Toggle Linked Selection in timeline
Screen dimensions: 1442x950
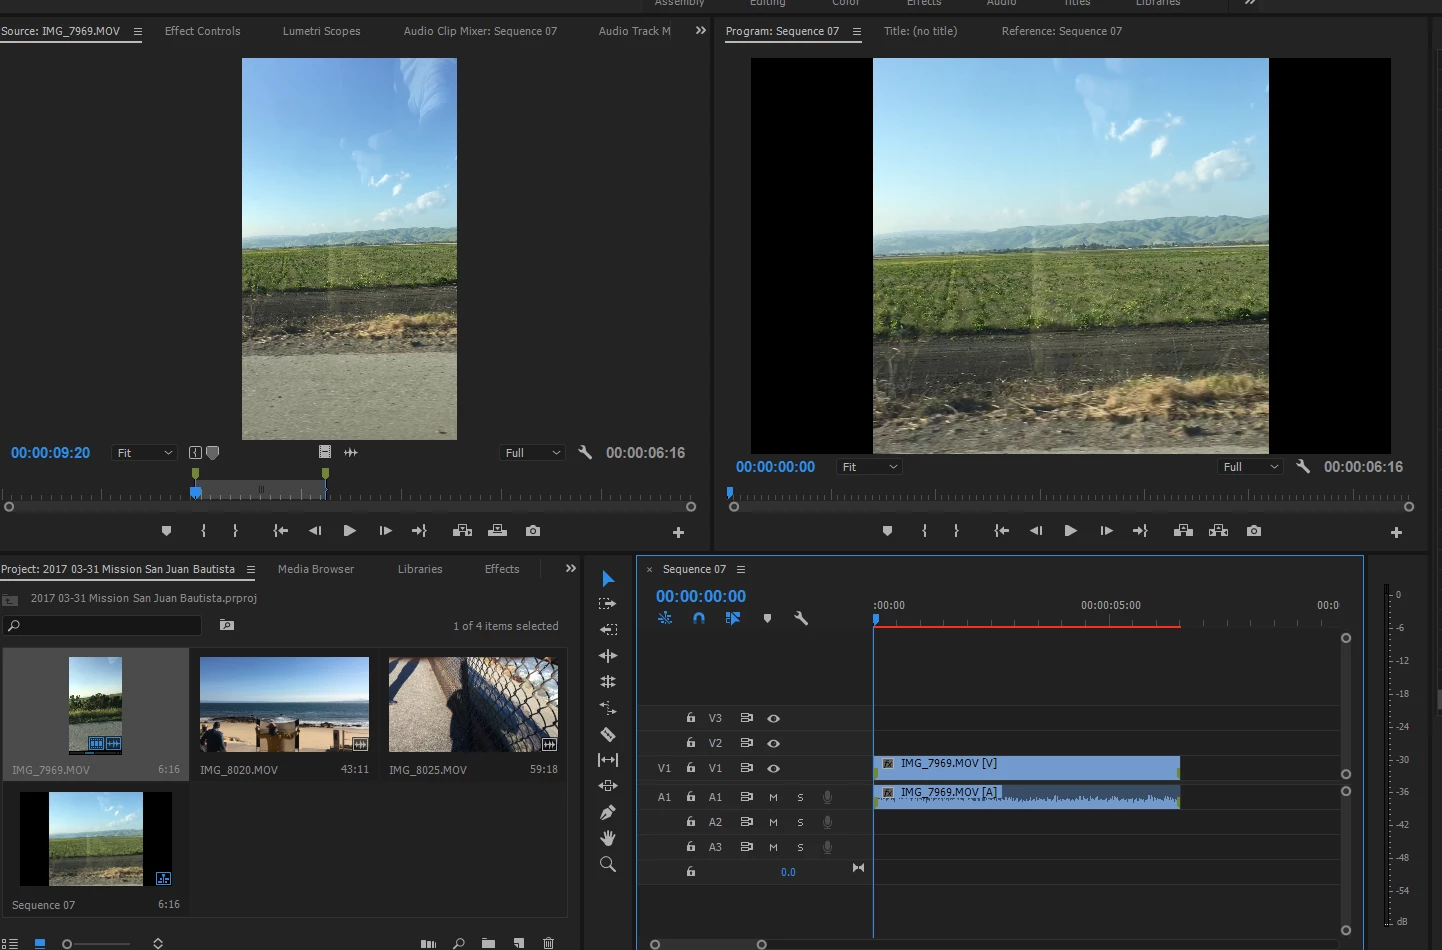[x=733, y=618]
